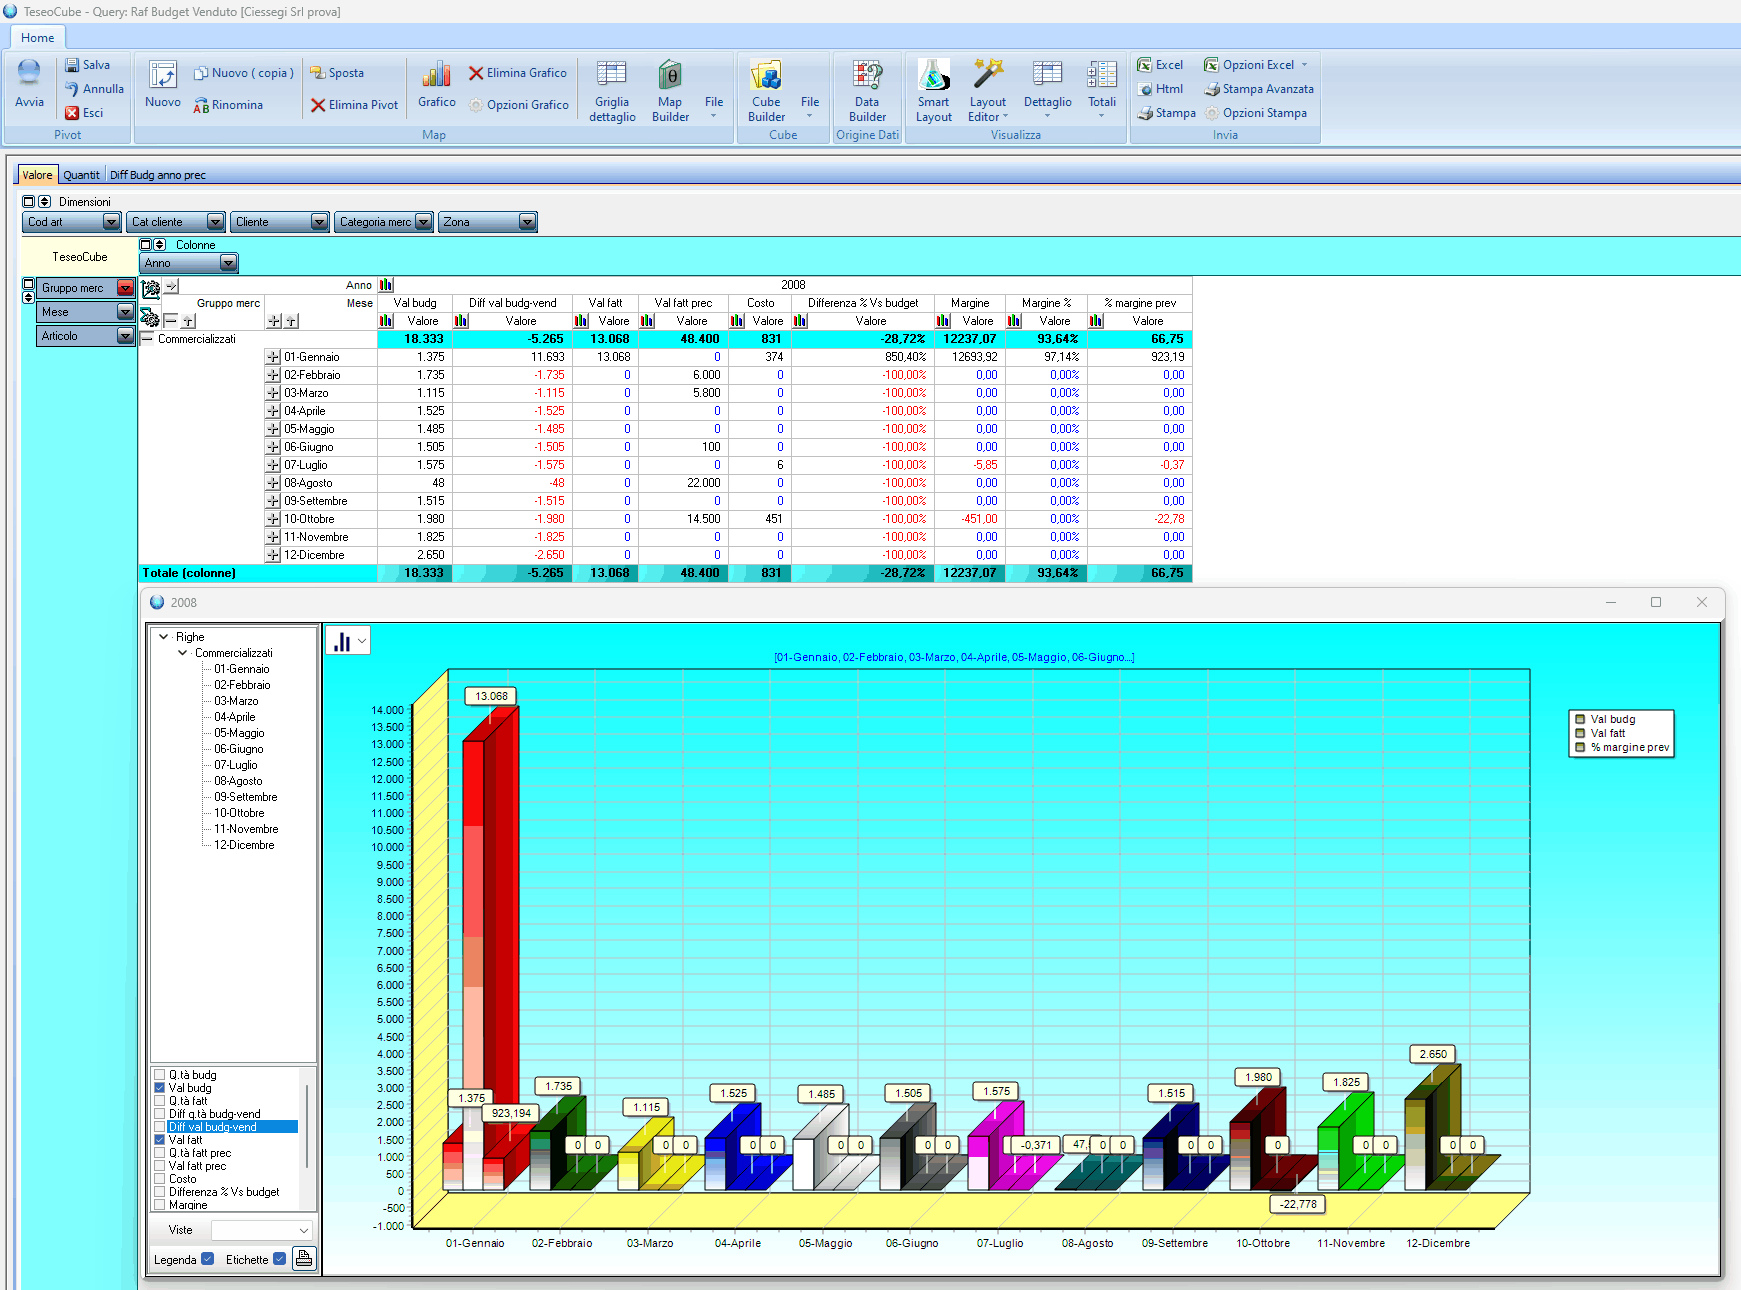Open the Gruppo merc red filter dropdown
The width and height of the screenshot is (1741, 1290).
[126, 288]
